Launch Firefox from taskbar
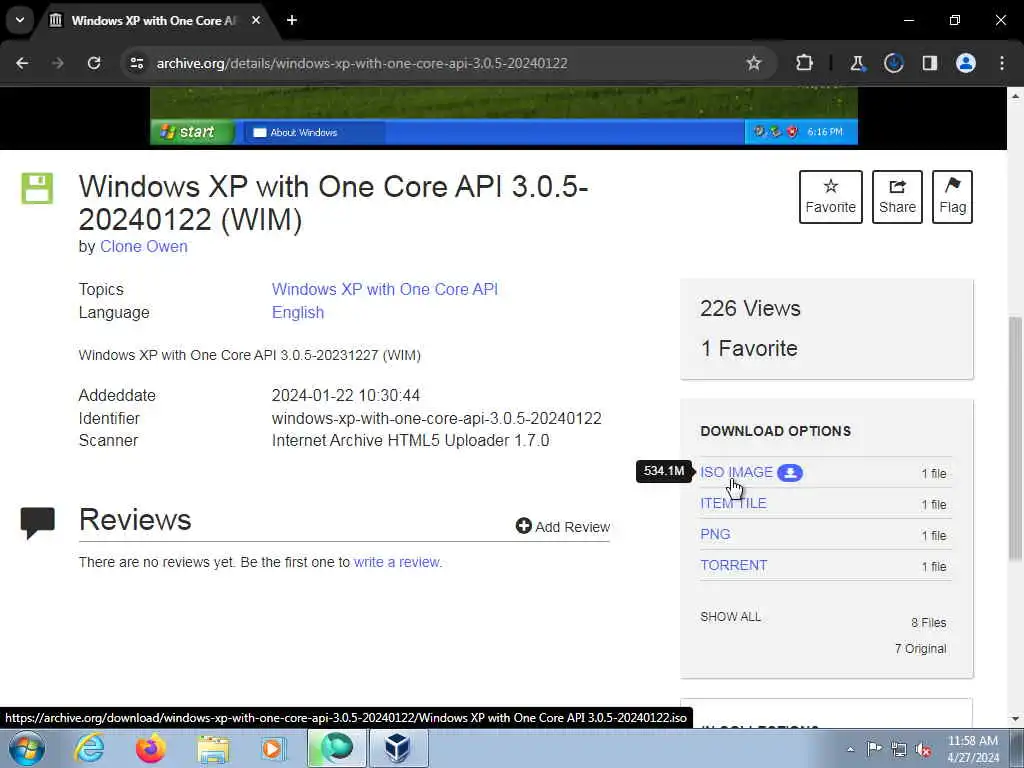This screenshot has width=1024, height=768. pos(151,749)
